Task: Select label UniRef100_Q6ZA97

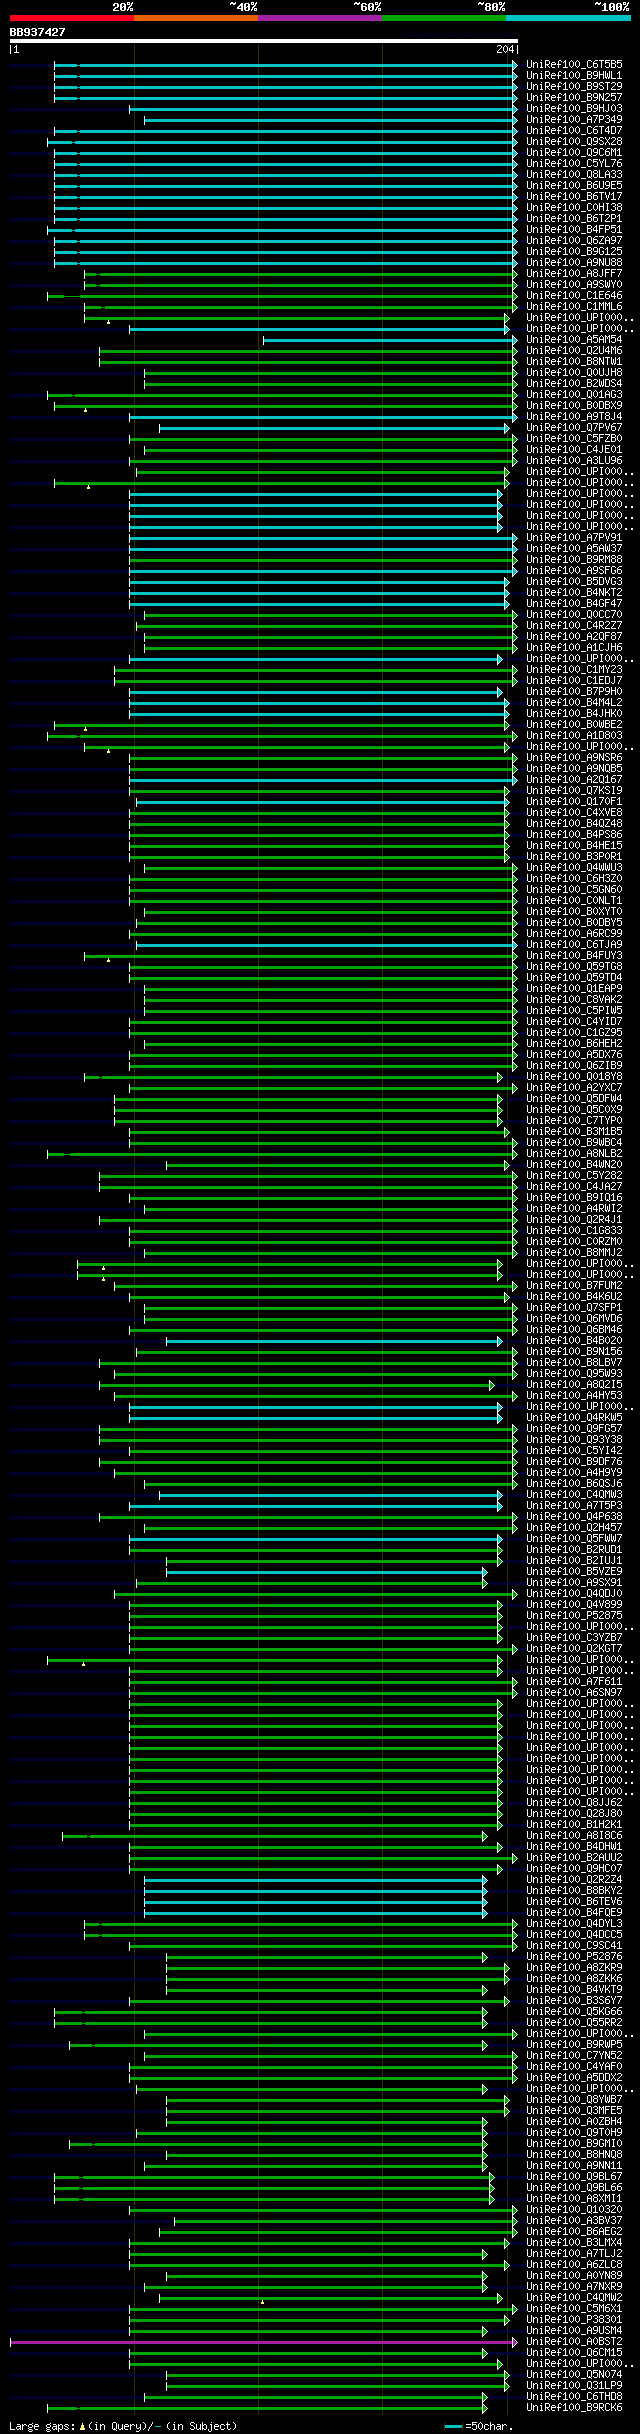Action: 574,241
